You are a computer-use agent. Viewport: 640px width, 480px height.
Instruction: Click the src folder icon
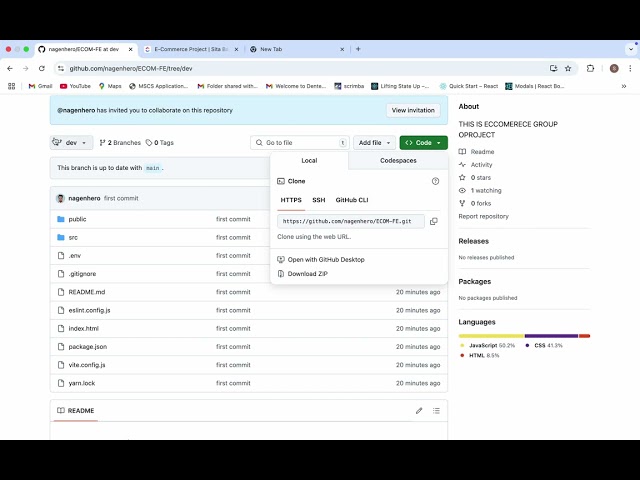(61, 238)
